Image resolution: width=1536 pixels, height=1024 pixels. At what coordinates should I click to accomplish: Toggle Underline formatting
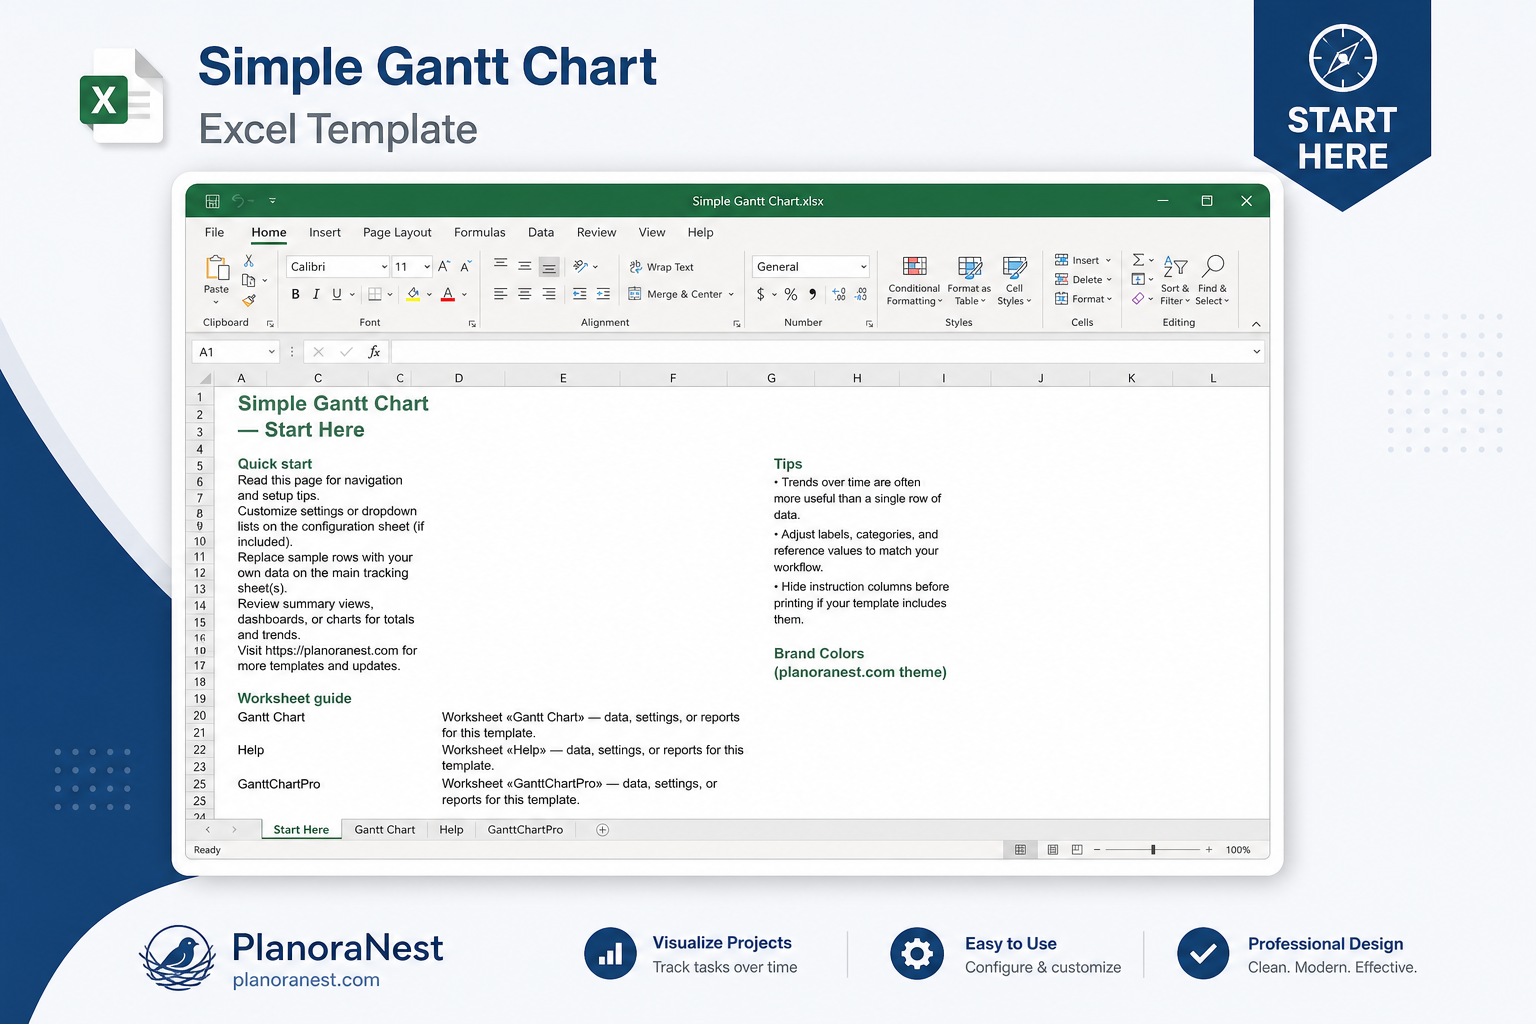tap(337, 294)
